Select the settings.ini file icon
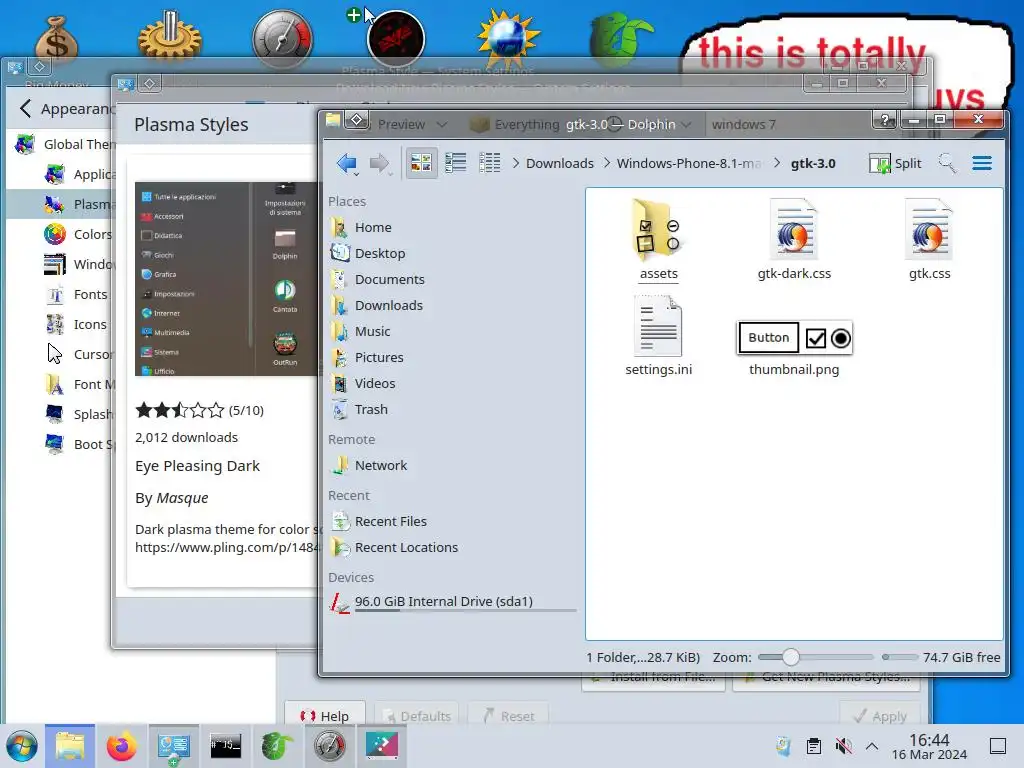The height and width of the screenshot is (768, 1024). click(658, 326)
